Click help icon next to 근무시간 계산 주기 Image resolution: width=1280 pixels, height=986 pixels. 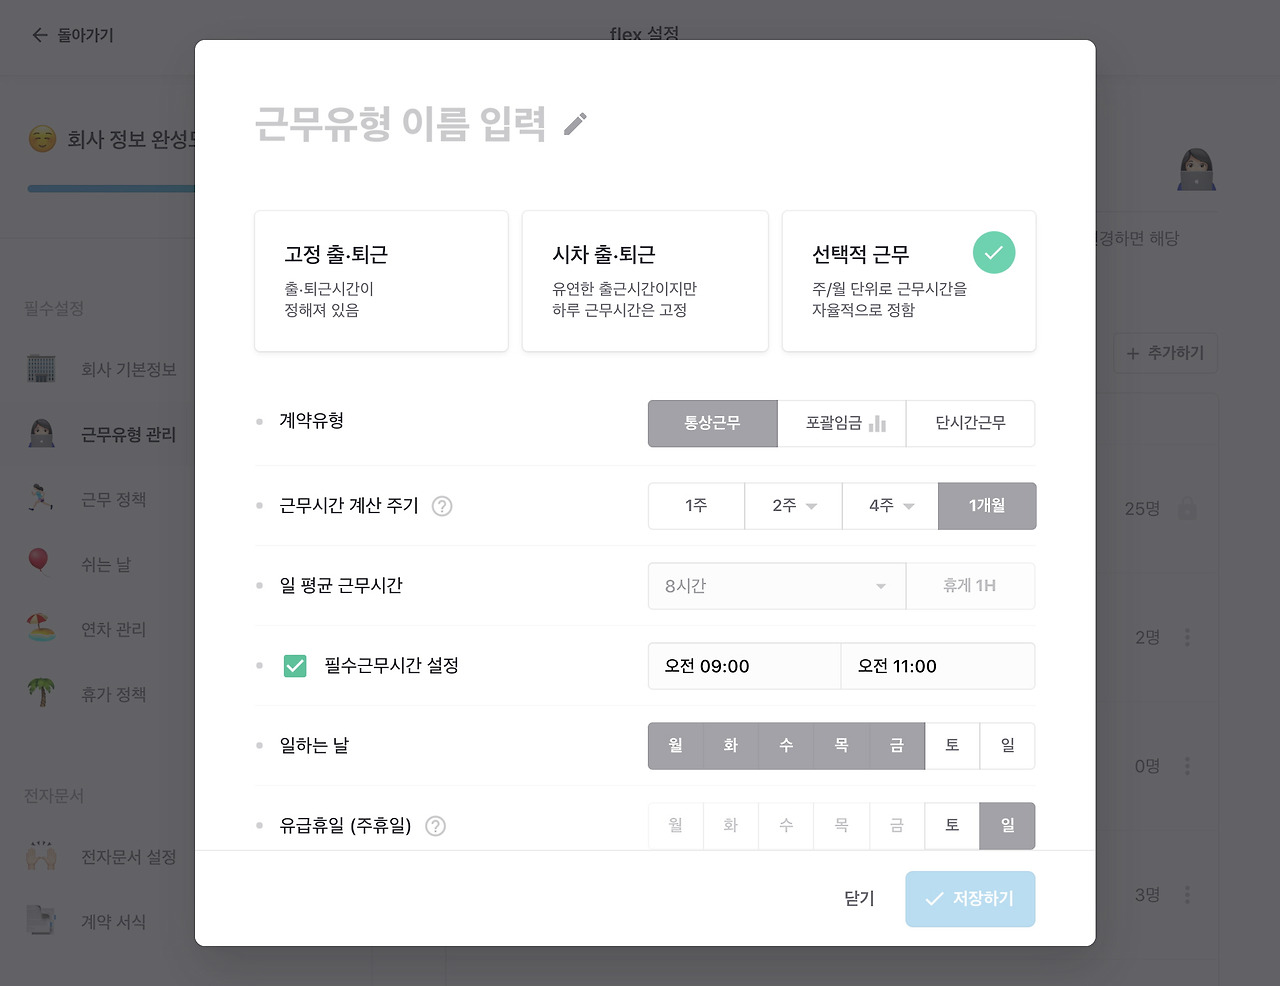[x=442, y=506]
